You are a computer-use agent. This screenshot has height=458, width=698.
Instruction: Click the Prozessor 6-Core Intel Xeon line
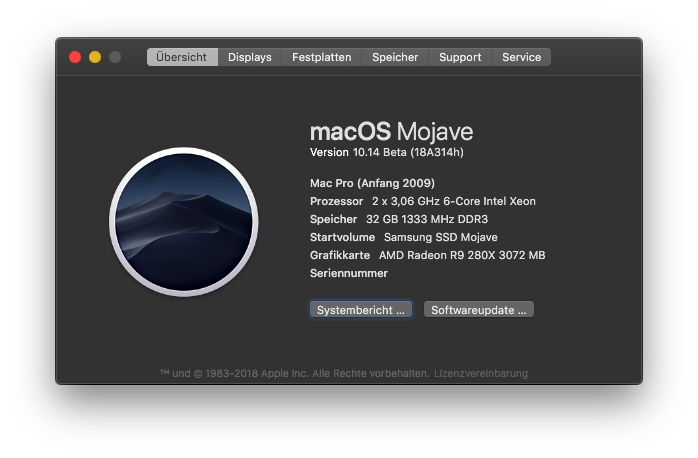point(422,201)
